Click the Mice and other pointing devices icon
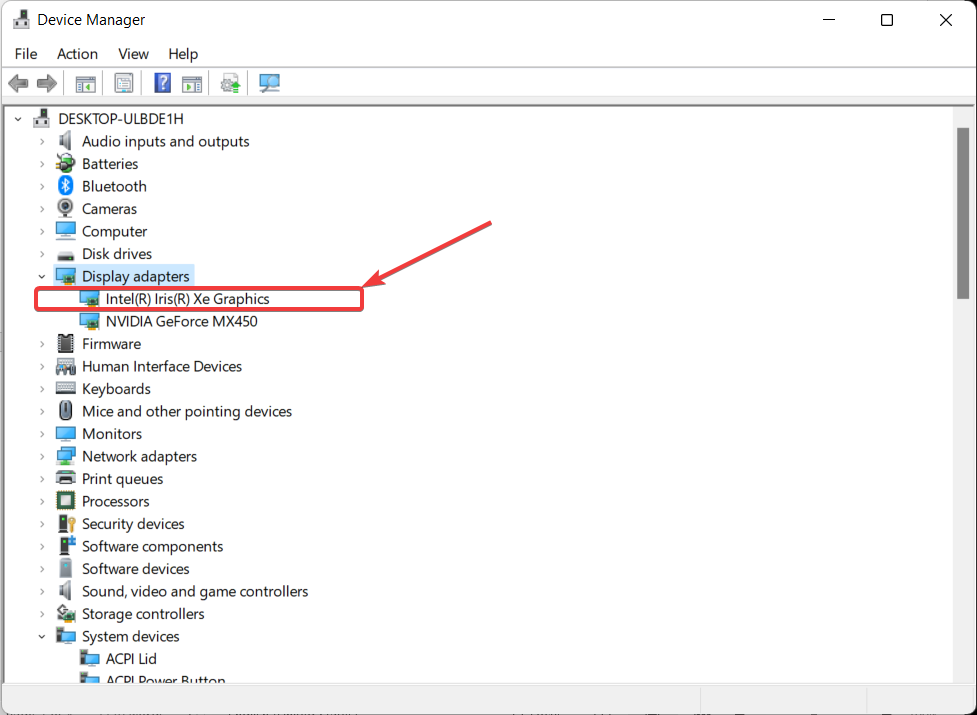Viewport: 977px width, 715px height. pyautogui.click(x=65, y=410)
